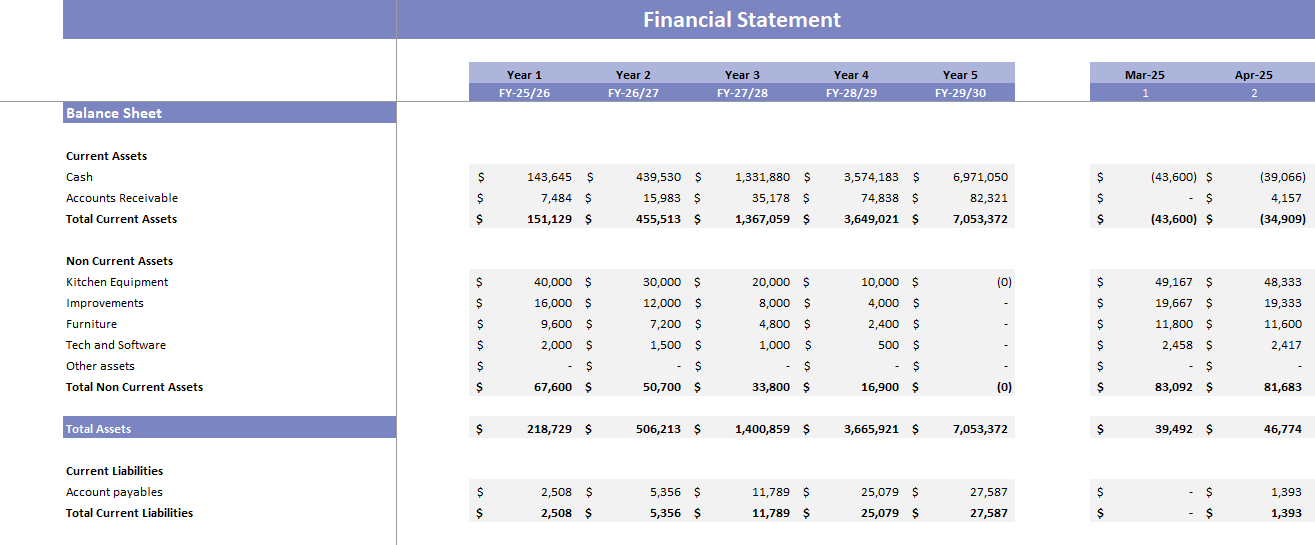Select the Total Non Current Assets label

point(134,387)
